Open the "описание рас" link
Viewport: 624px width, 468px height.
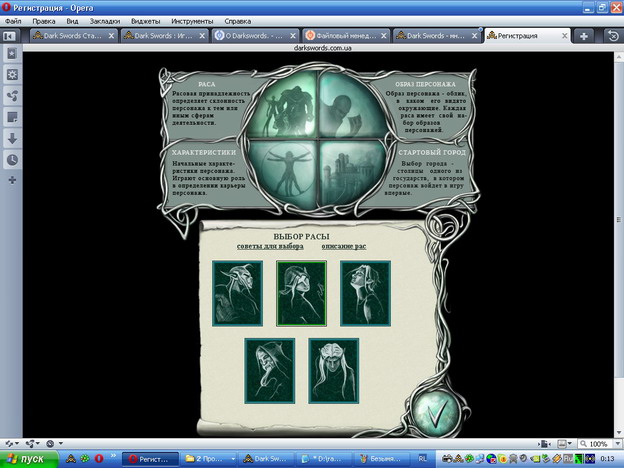[344, 246]
